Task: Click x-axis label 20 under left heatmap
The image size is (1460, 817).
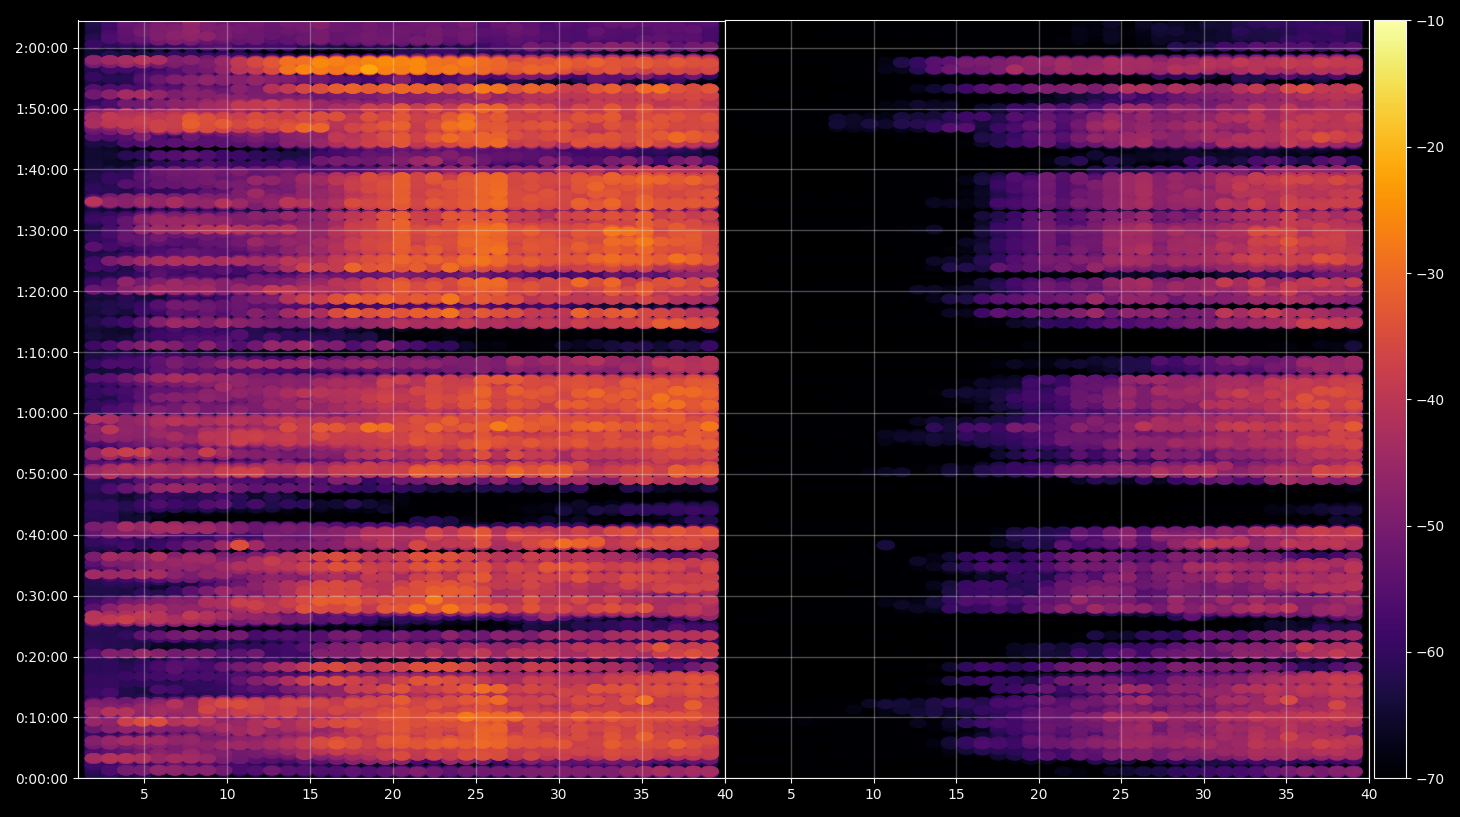Action: click(393, 795)
